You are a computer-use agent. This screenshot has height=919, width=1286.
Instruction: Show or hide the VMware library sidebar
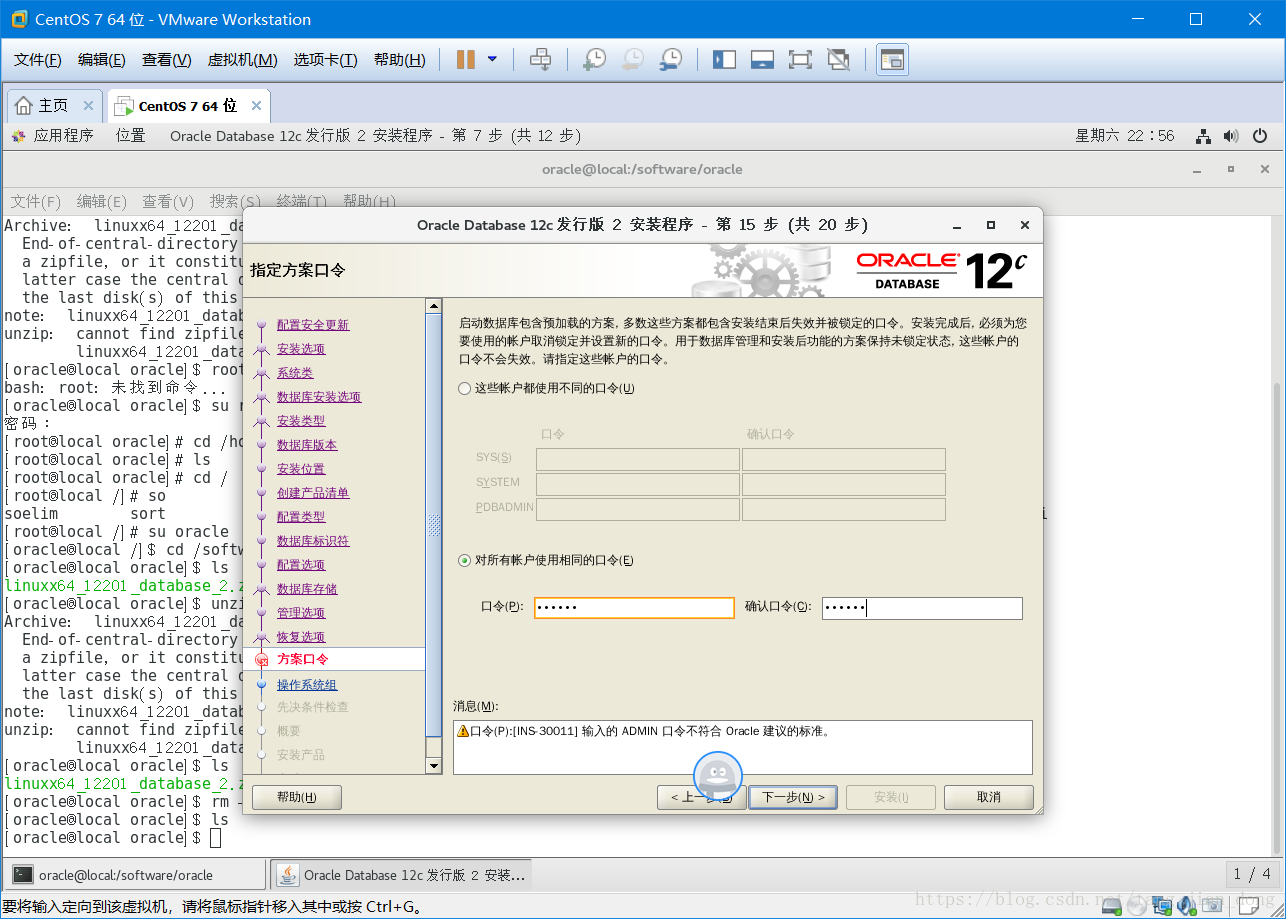click(724, 60)
